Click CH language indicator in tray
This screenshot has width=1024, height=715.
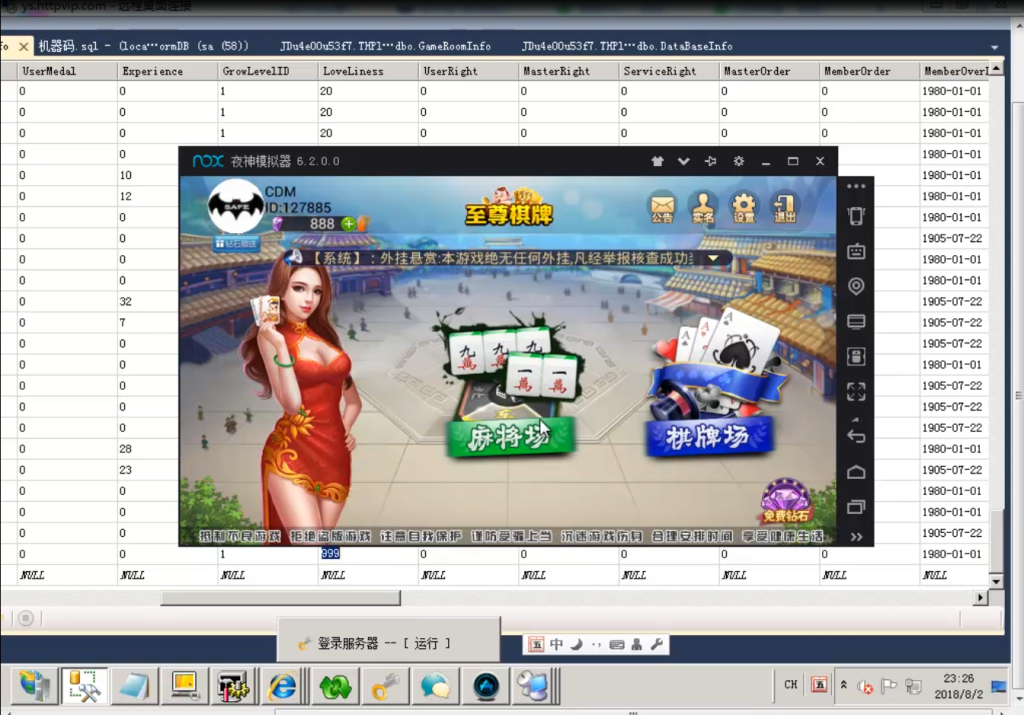(790, 685)
